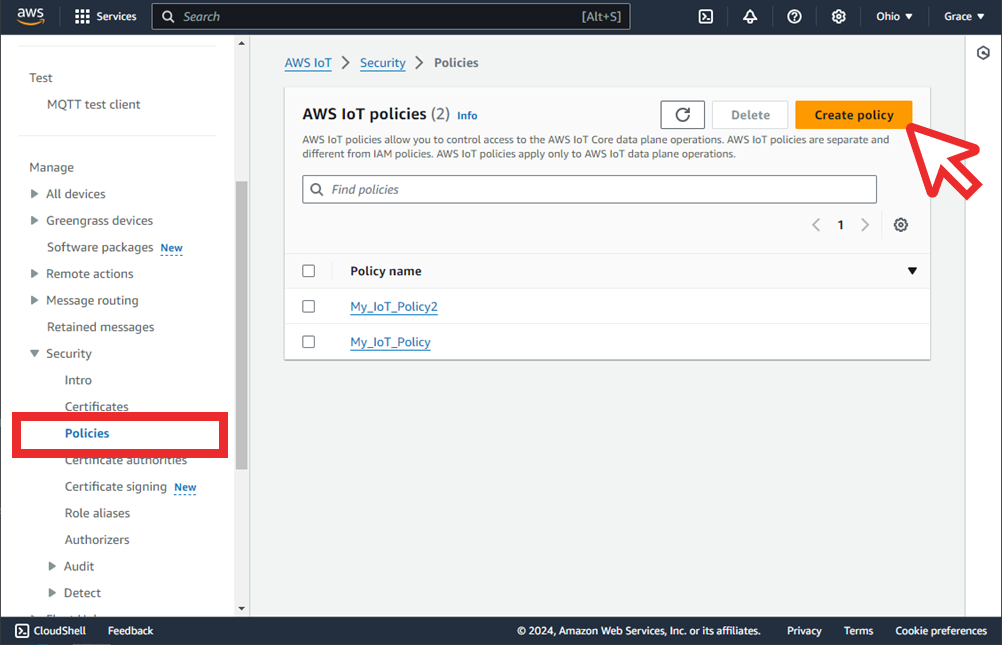Open CloudShell icon in top navigation bar

(x=705, y=17)
